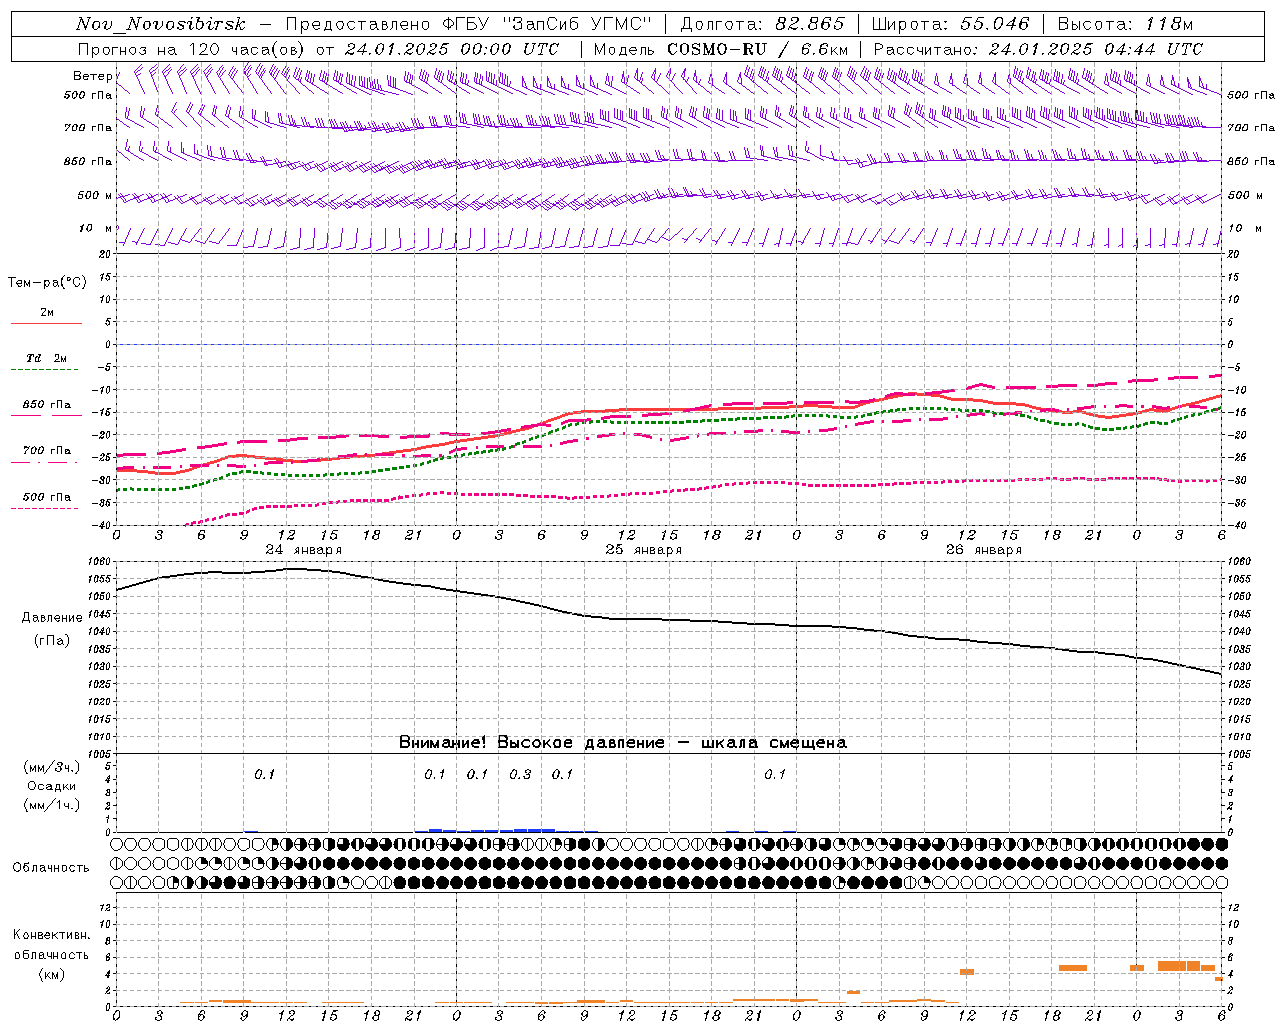Click the 'Давление' pressure label

click(x=52, y=618)
